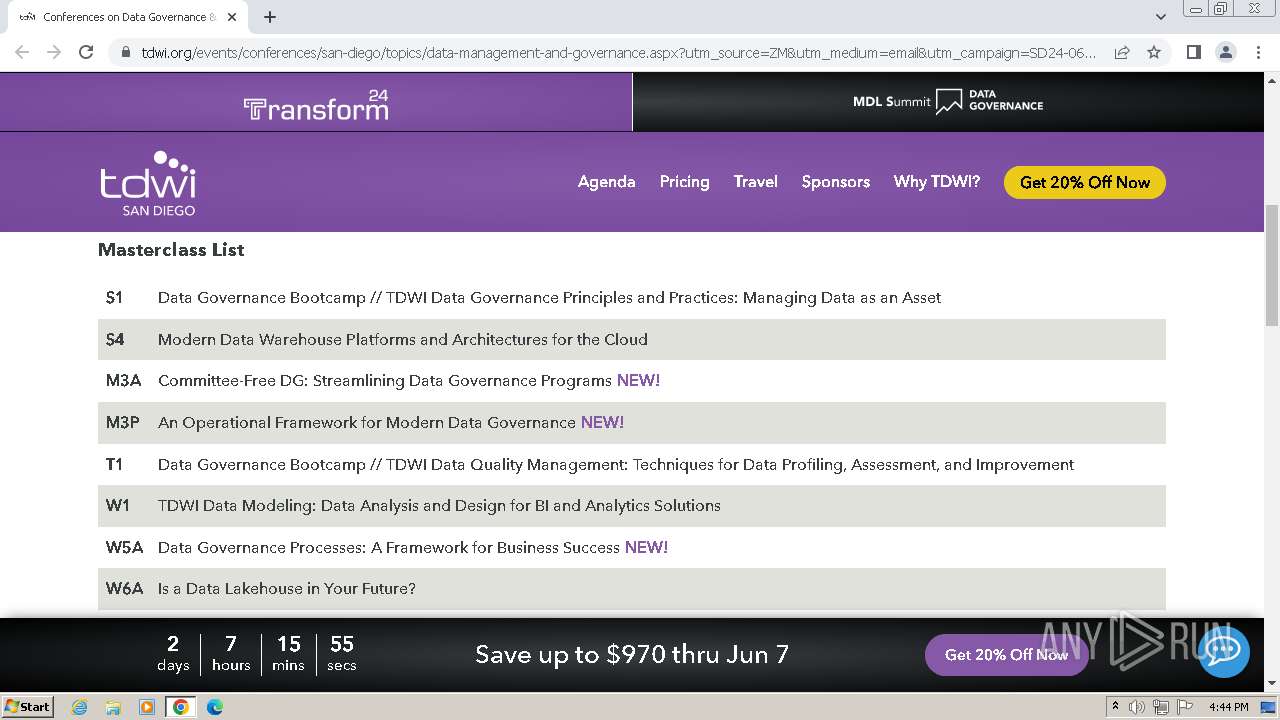Open W5A Data Governance Processes masterclass
1280x720 pixels.
tap(389, 548)
